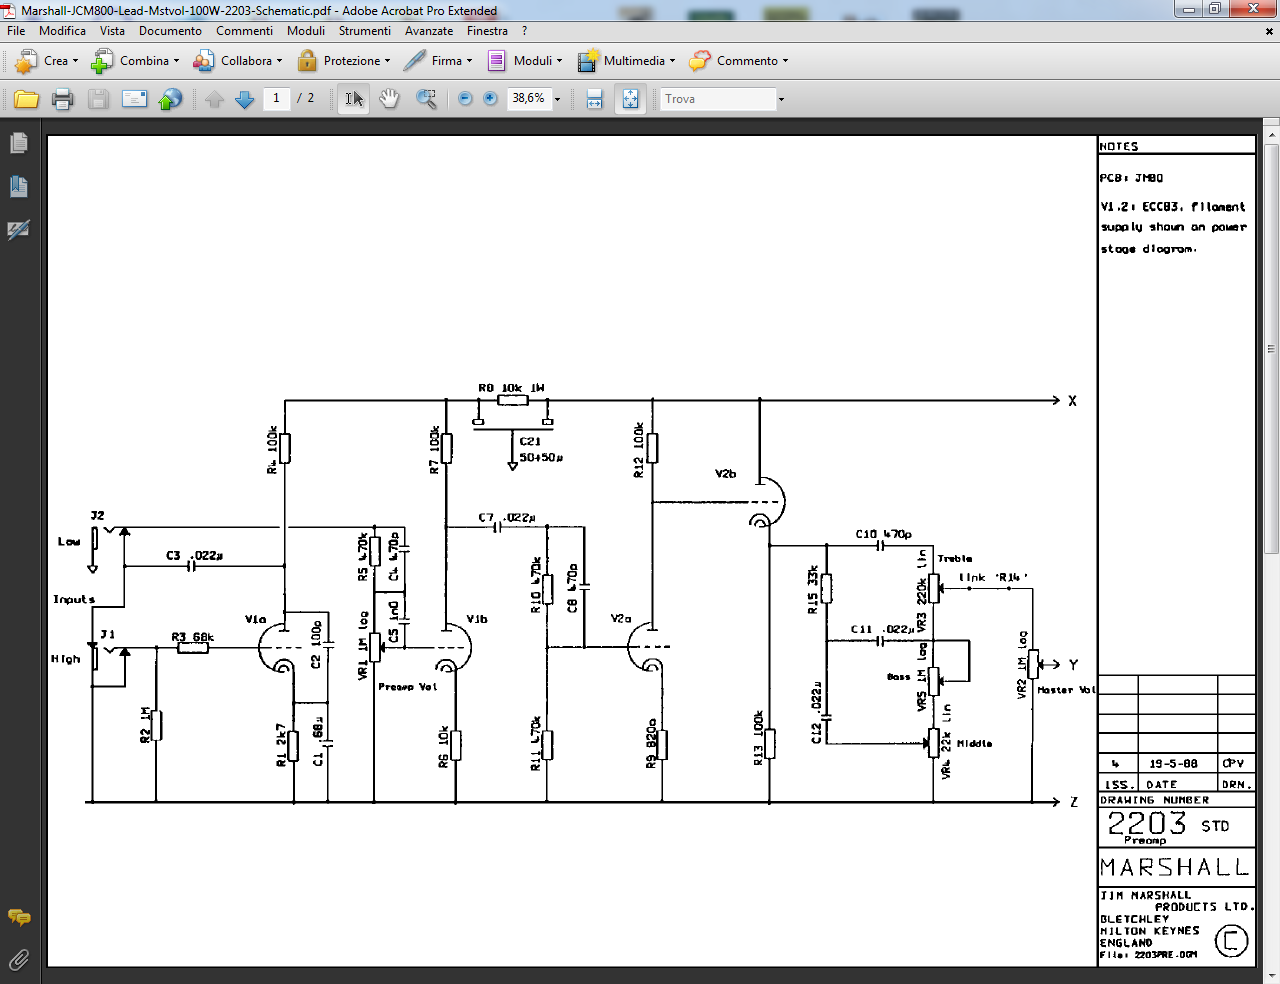Print the document using the printer icon
This screenshot has height=984, width=1280.
pyautogui.click(x=63, y=99)
